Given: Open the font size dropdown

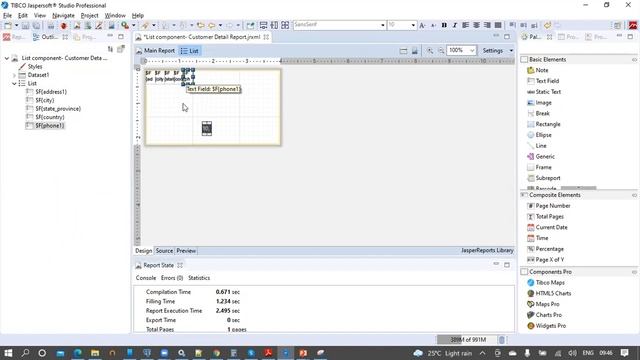Looking at the screenshot, I should (x=413, y=25).
